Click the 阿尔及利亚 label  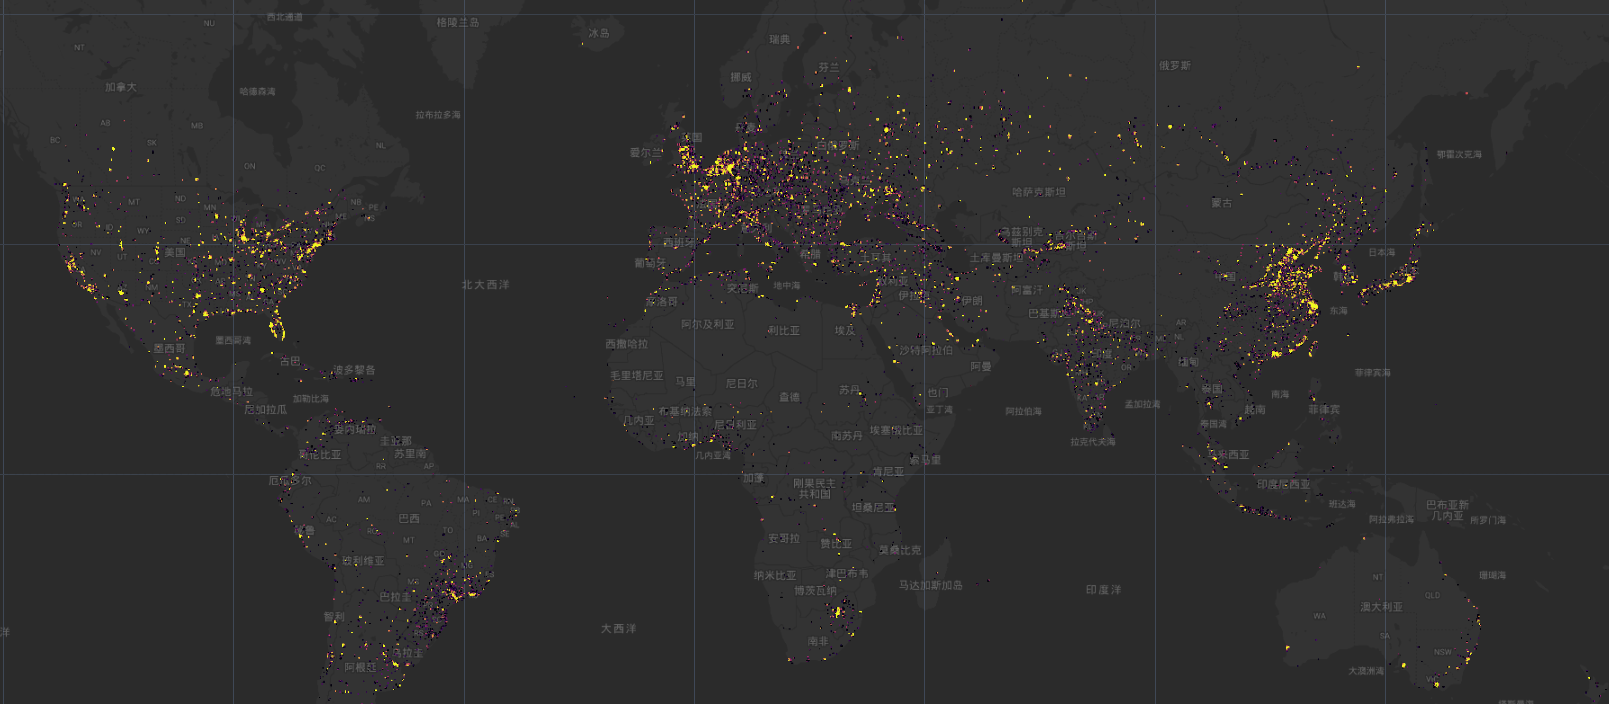(x=708, y=324)
